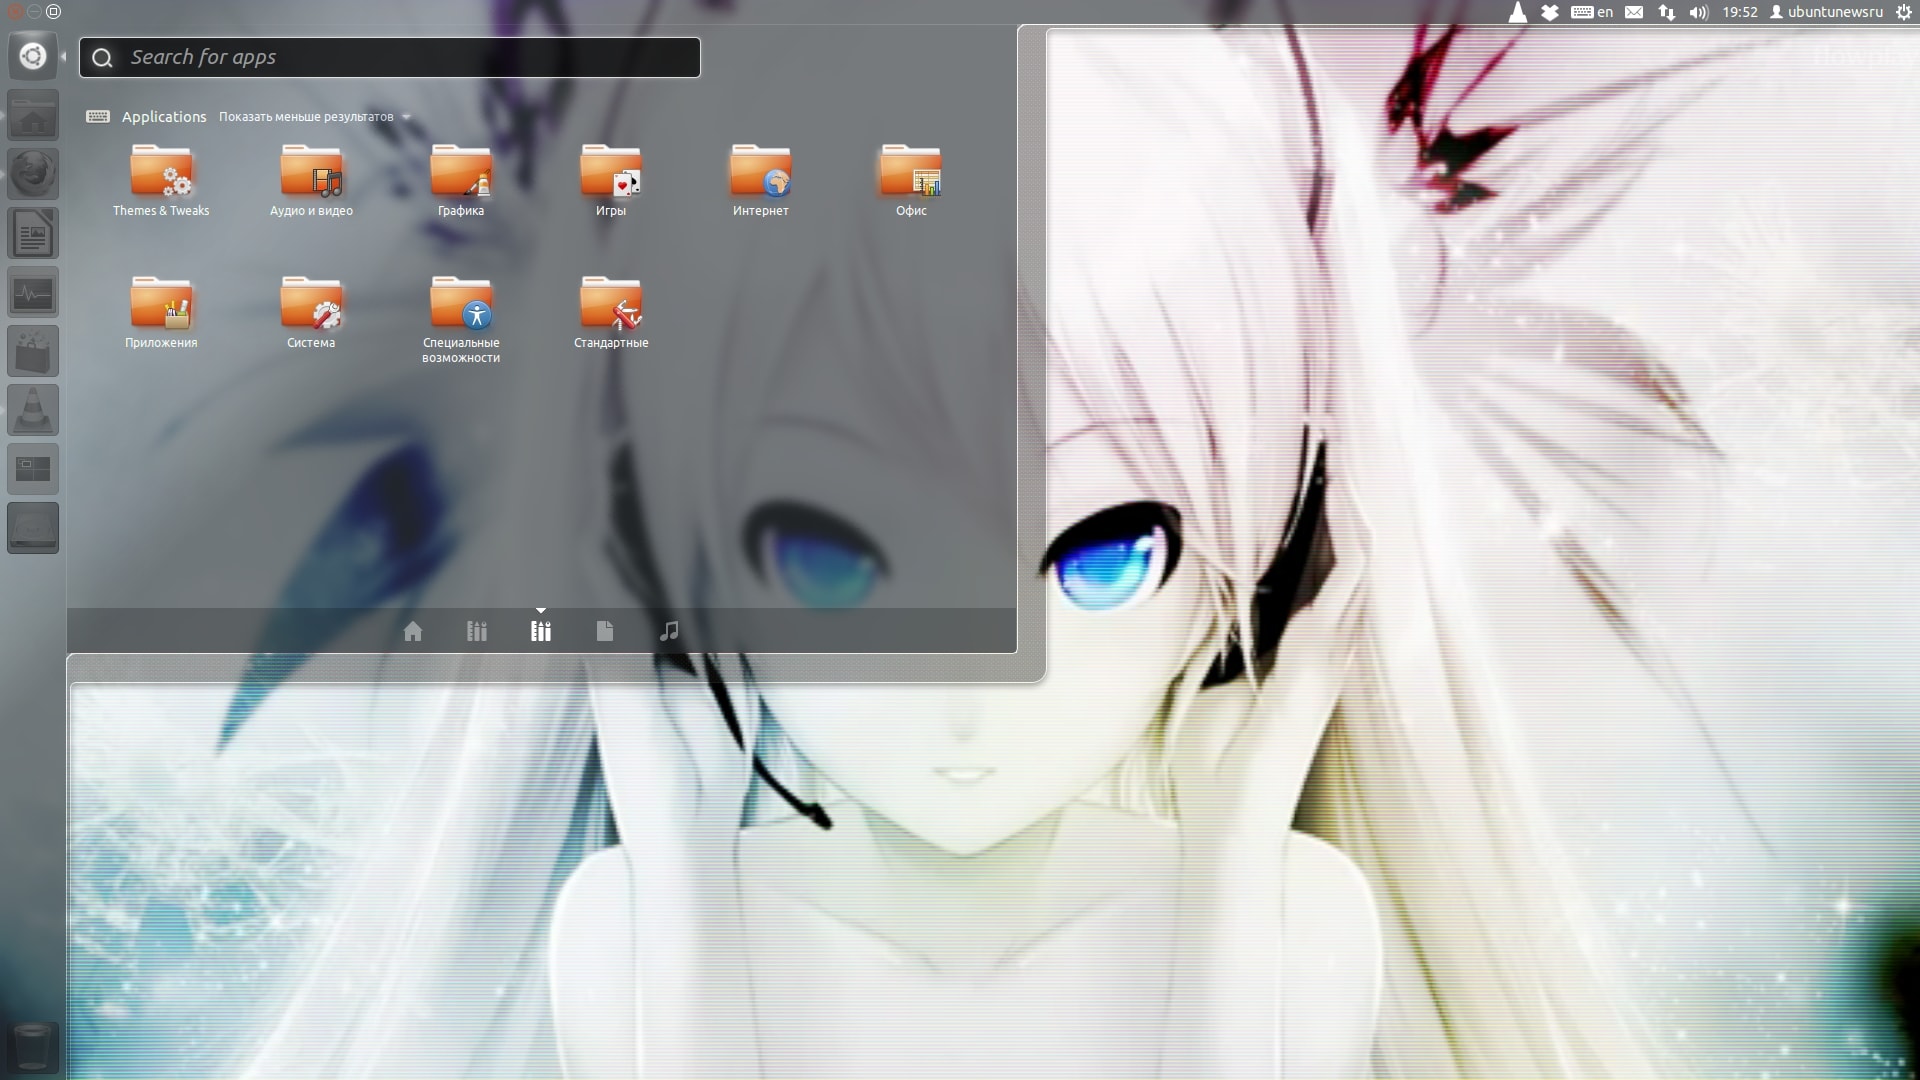
Task: Switch to the Files lens tab
Action: [x=605, y=631]
